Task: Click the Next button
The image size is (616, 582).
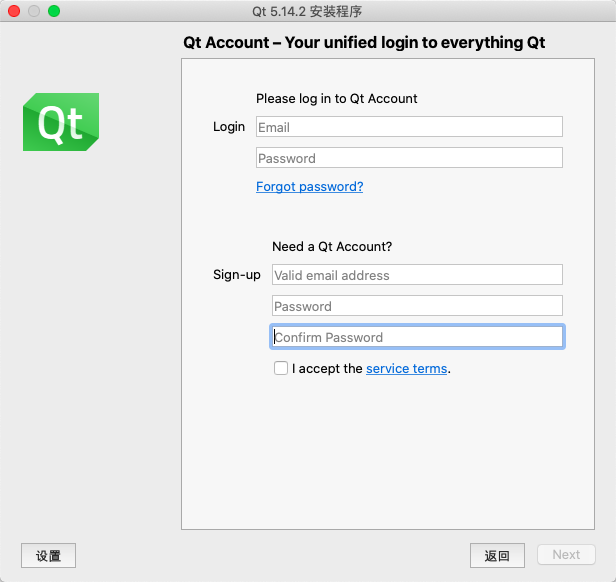Action: pyautogui.click(x=566, y=555)
